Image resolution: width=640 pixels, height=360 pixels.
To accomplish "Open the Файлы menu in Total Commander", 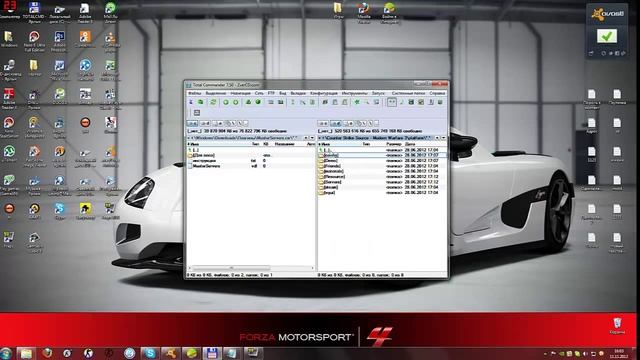I will coord(195,93).
